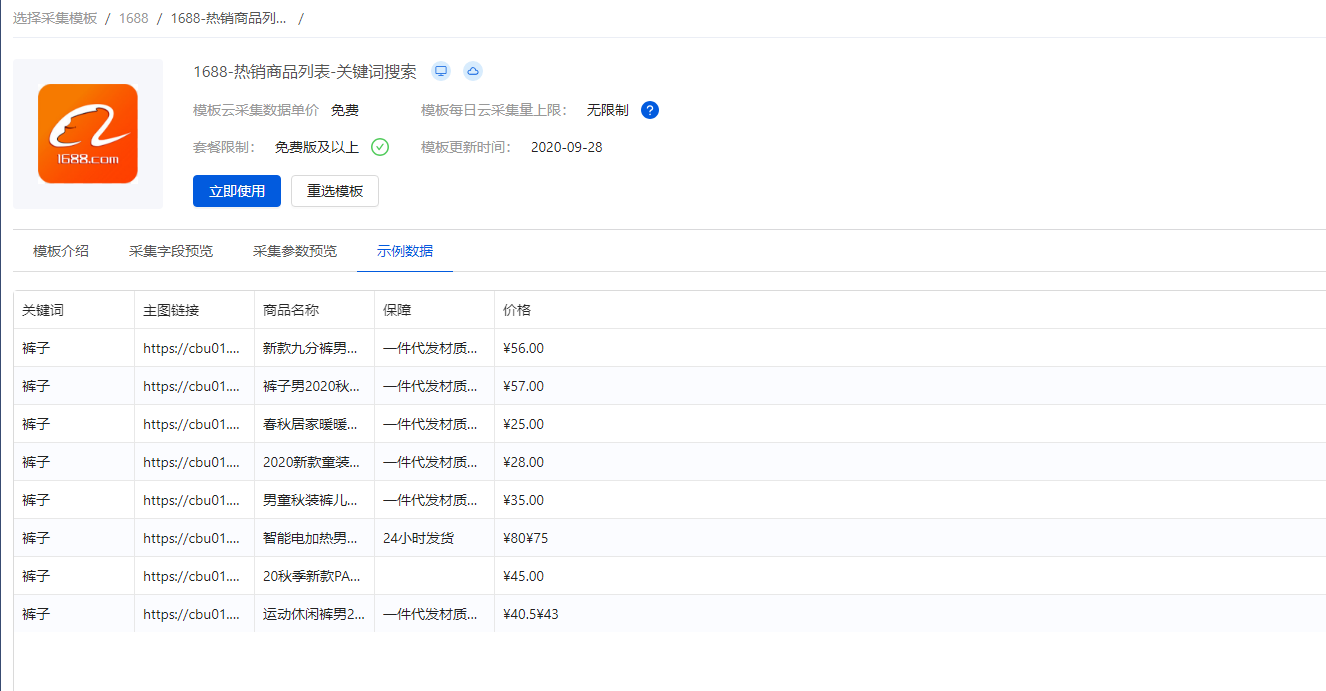The width and height of the screenshot is (1326, 691).
Task: Click the 1688.com template logo
Action: tap(88, 134)
